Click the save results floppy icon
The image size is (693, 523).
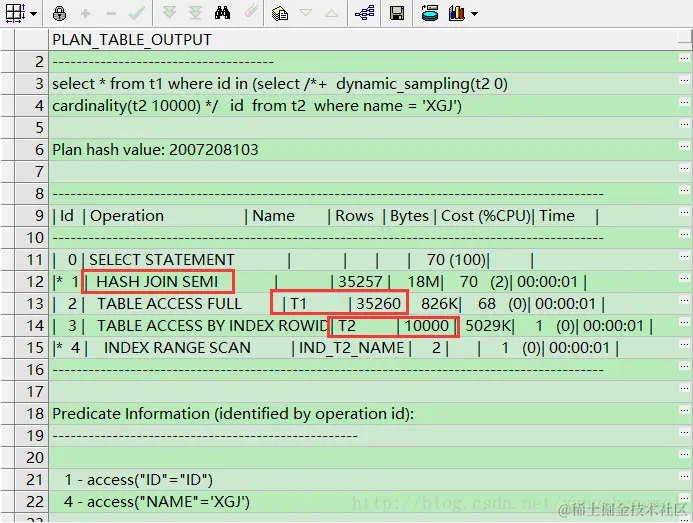click(x=397, y=13)
